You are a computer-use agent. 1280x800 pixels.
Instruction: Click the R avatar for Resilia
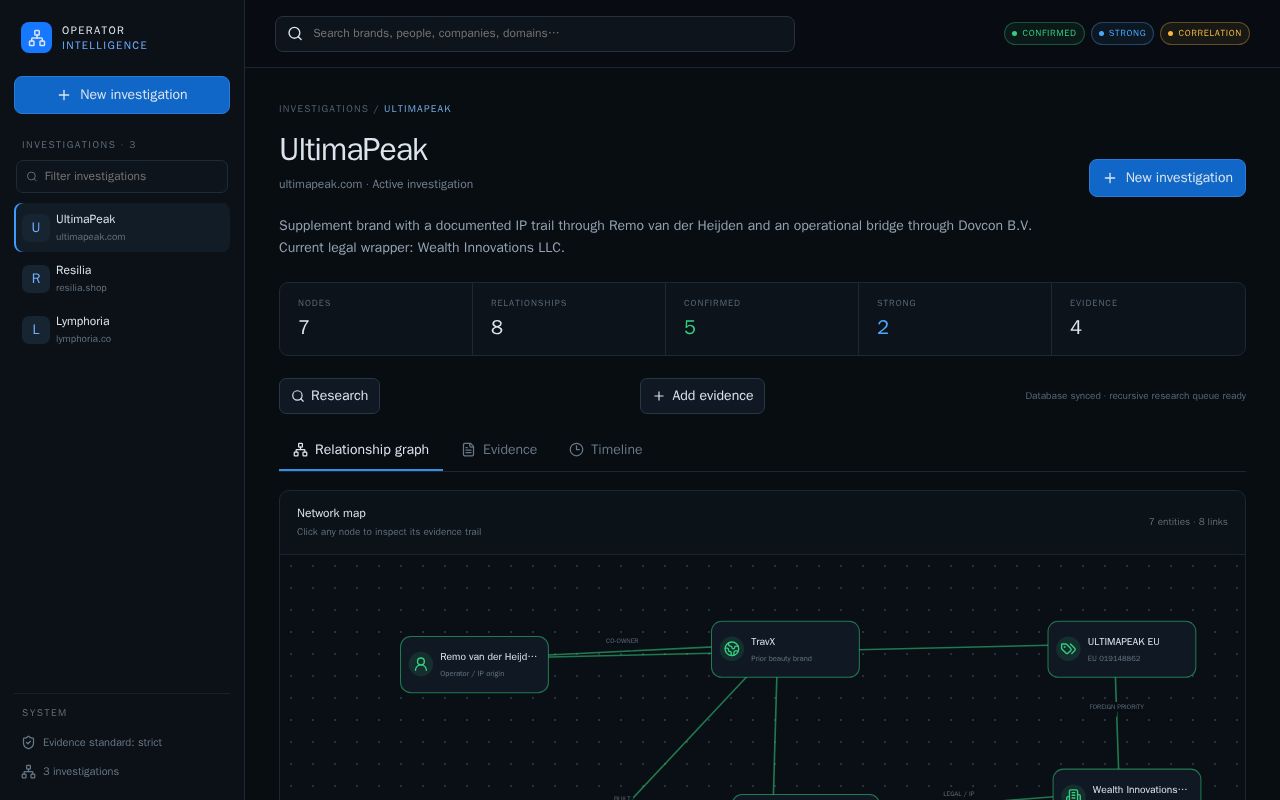tap(36, 279)
